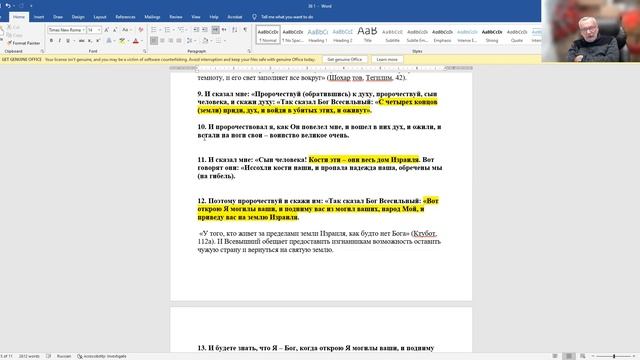Open the Draw tab

point(58,17)
